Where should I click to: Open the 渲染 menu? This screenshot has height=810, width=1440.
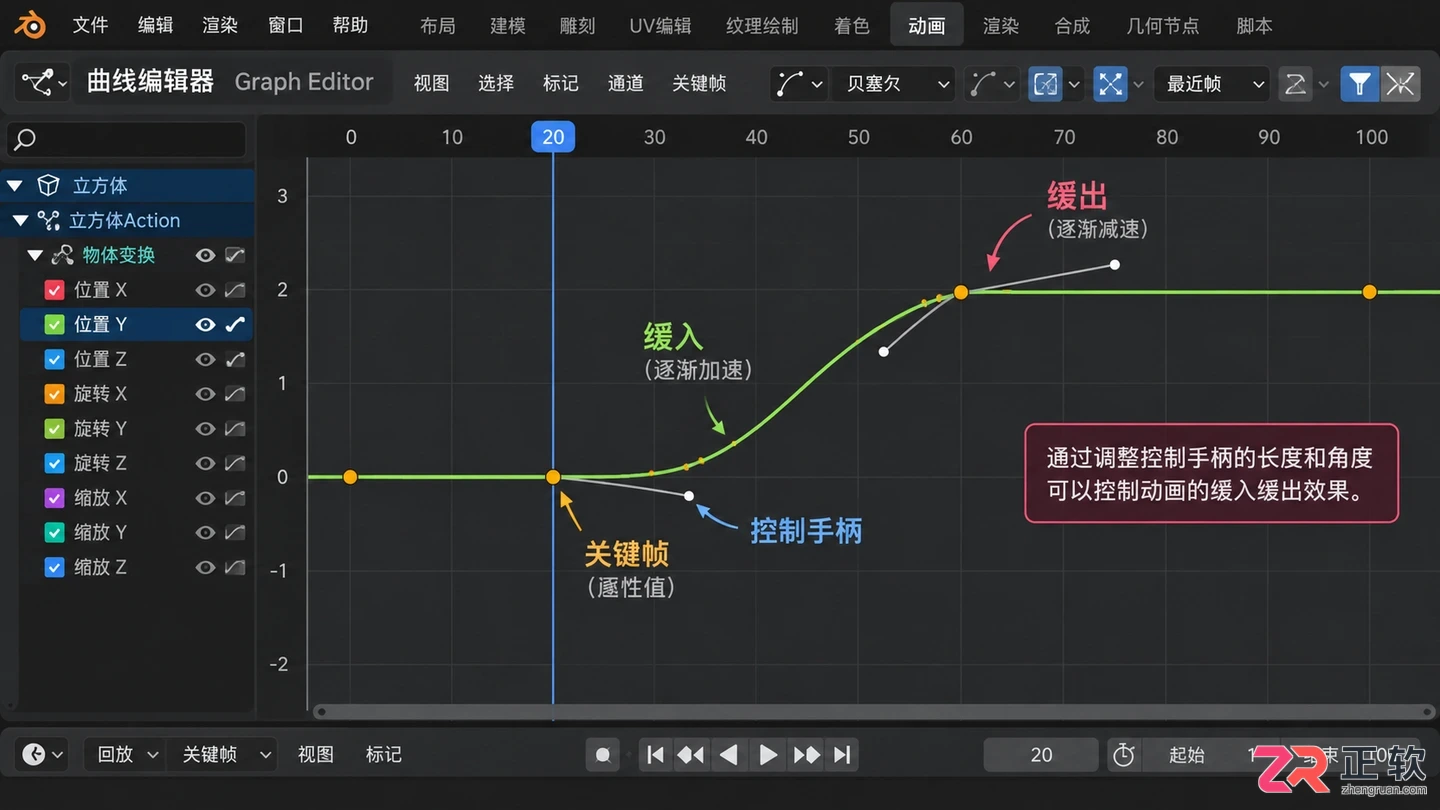coord(220,25)
